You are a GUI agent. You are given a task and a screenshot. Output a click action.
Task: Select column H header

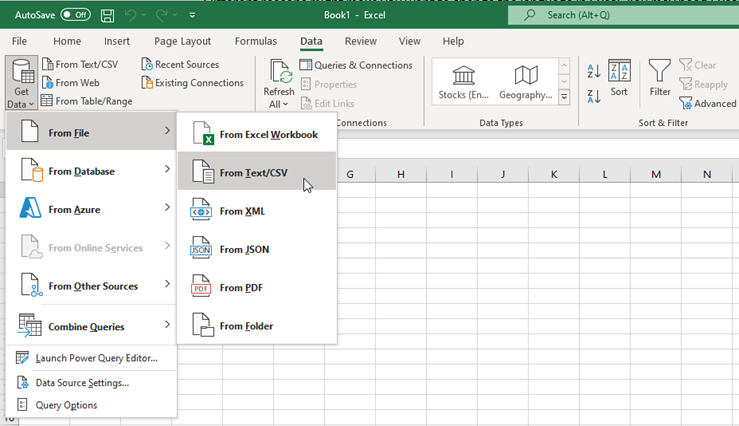(401, 174)
